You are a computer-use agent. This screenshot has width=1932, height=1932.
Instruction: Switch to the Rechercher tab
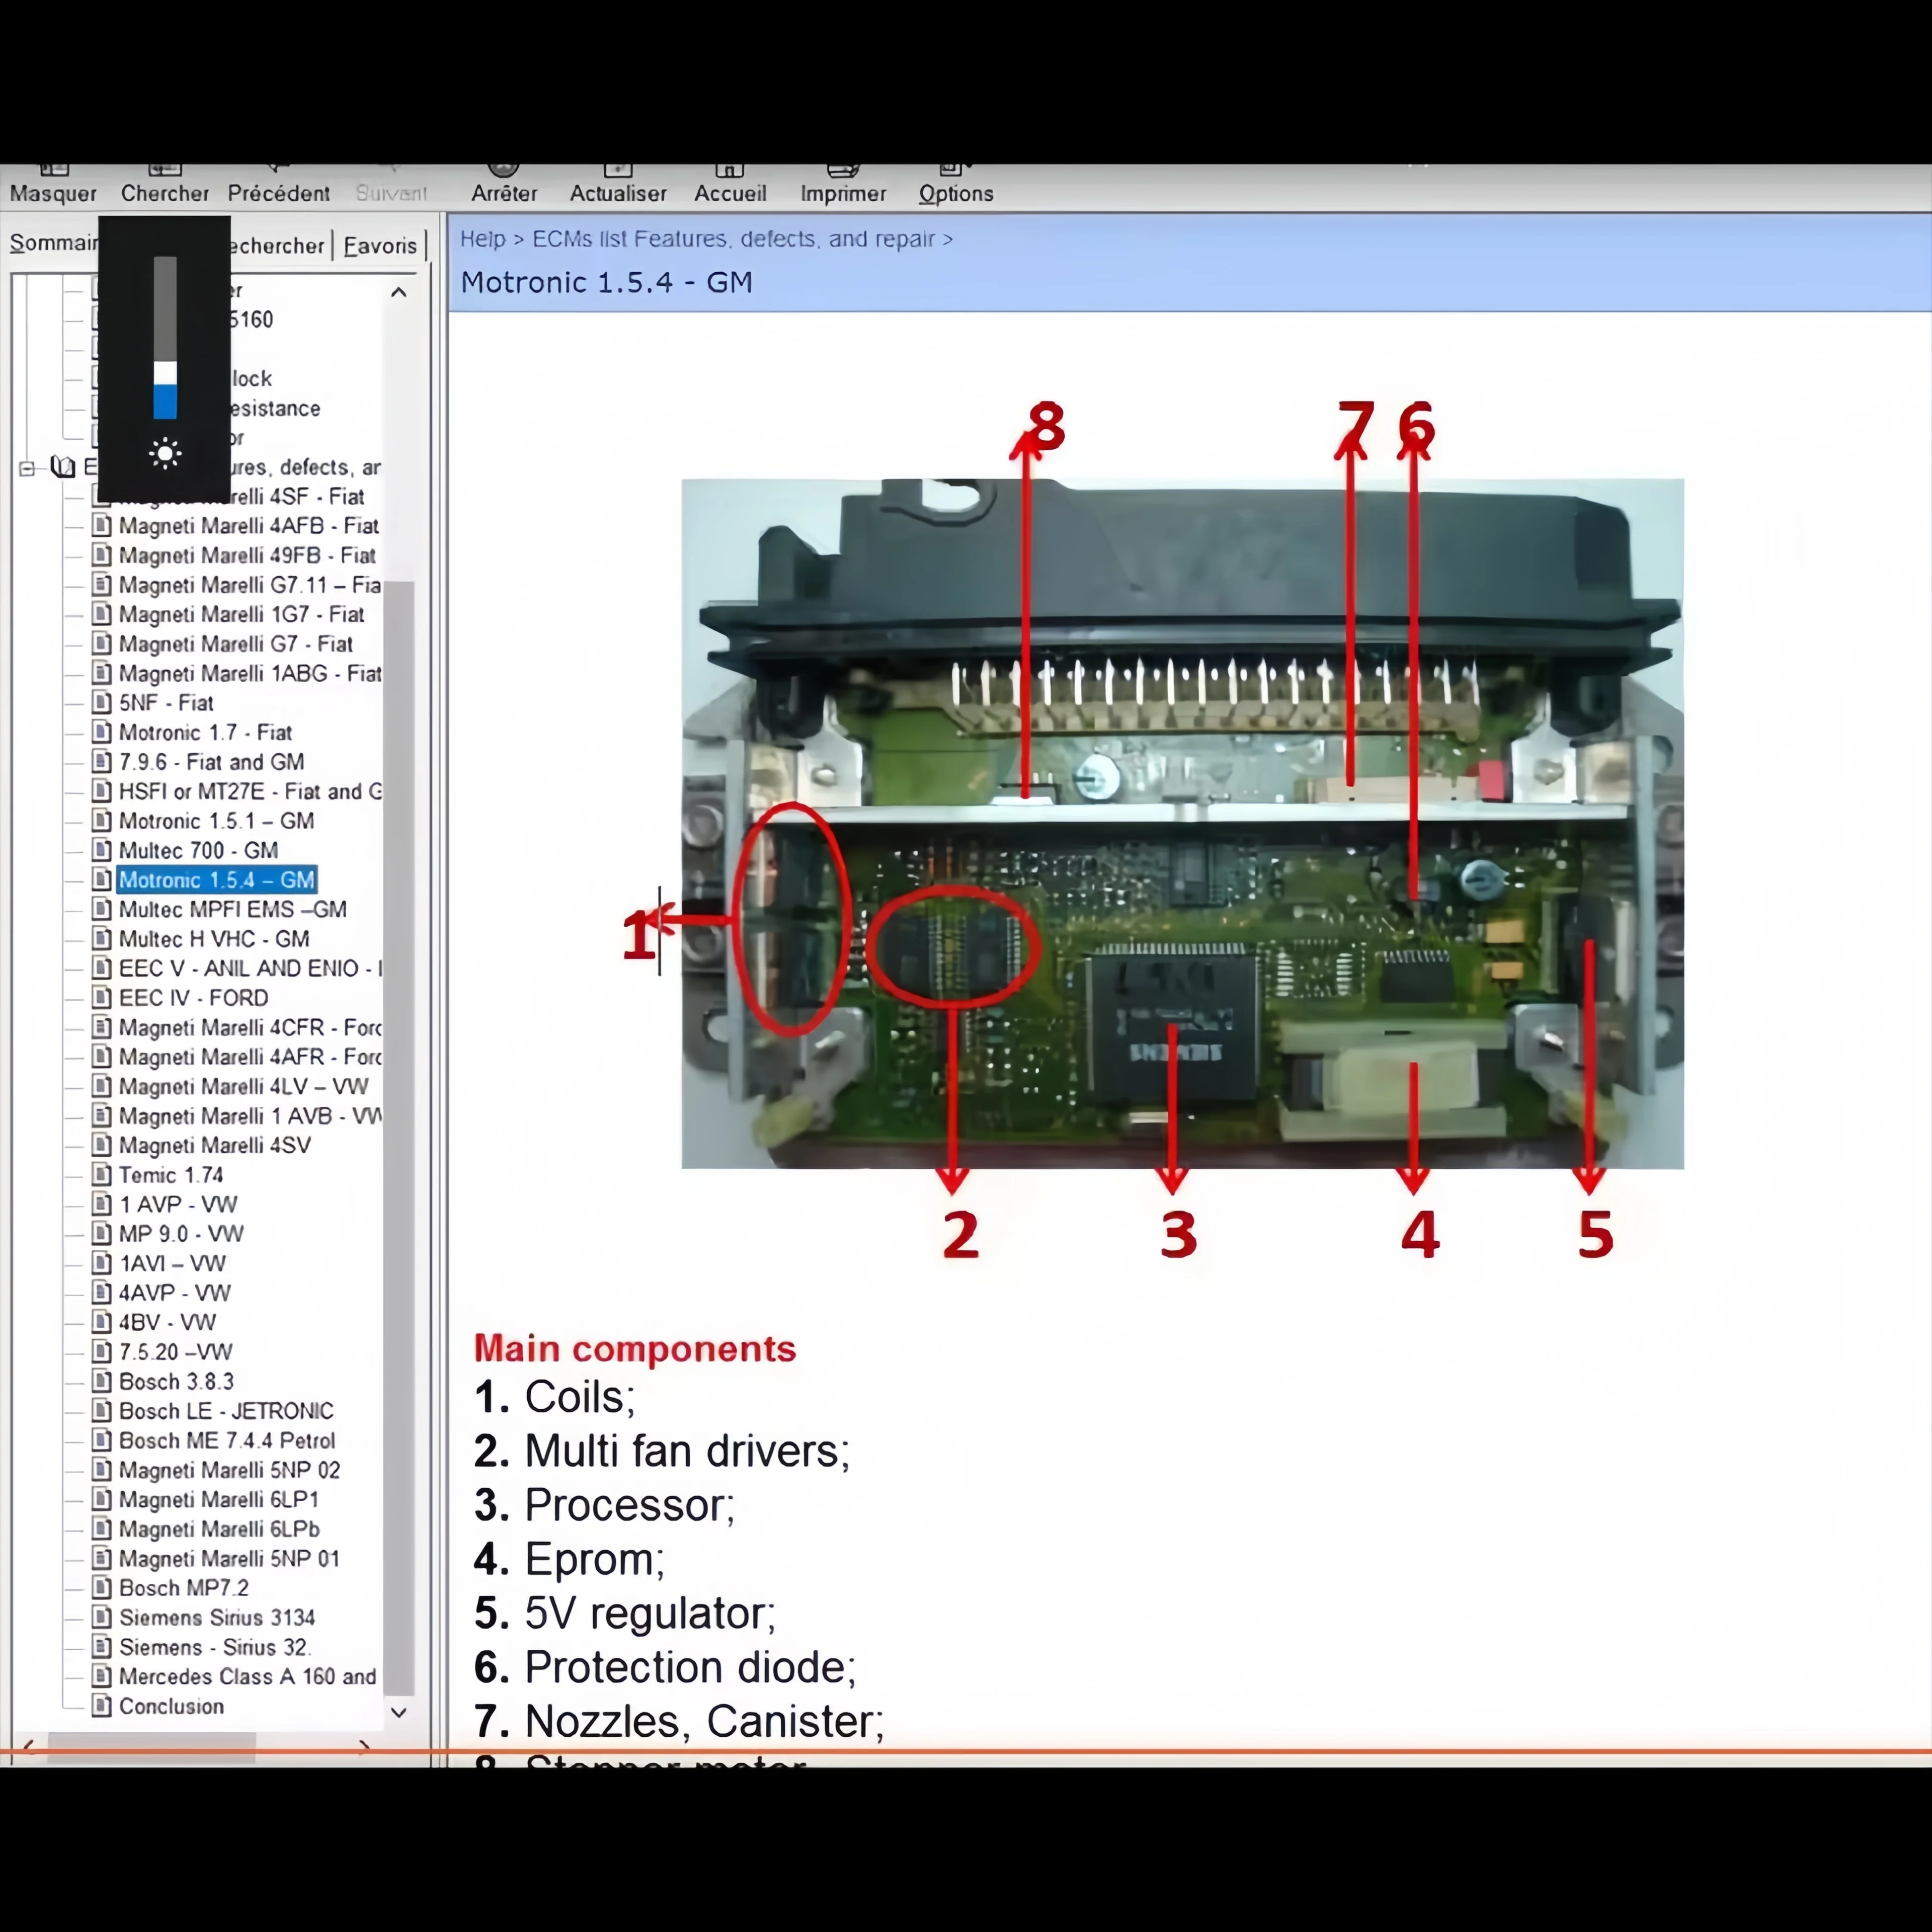278,245
